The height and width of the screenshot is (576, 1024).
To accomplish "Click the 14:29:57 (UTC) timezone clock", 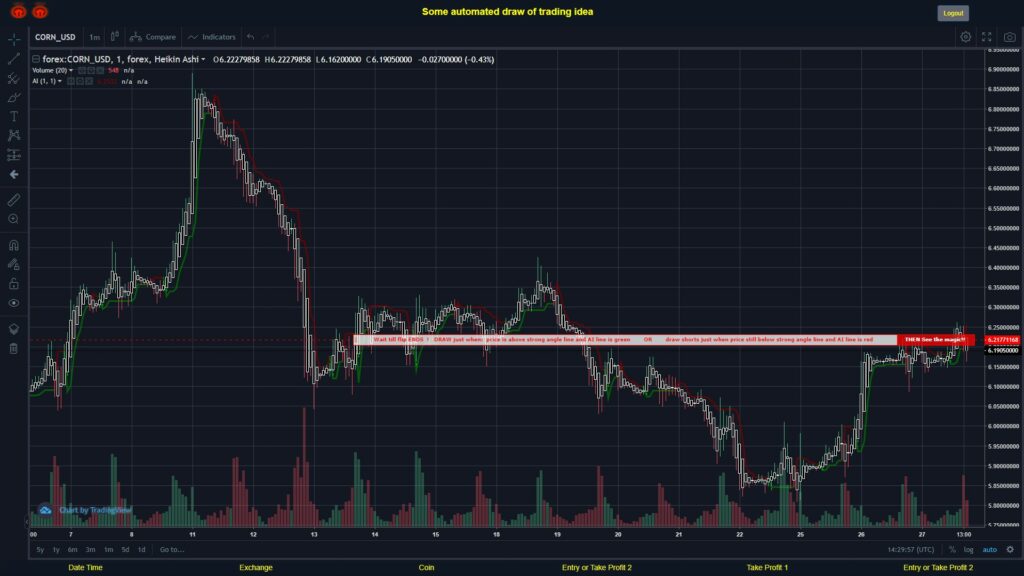I will (x=911, y=550).
